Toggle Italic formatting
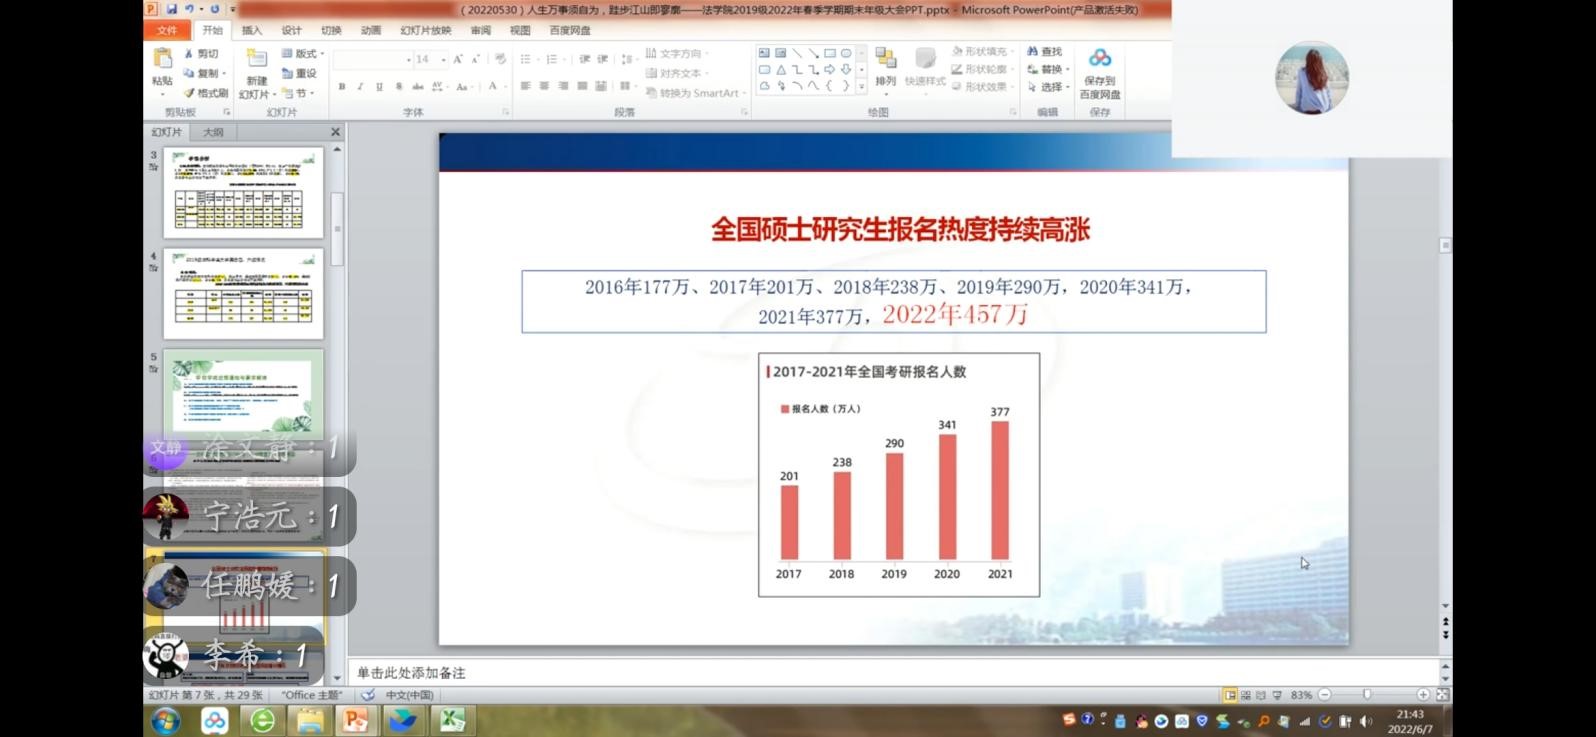The height and width of the screenshot is (737, 1596). pyautogui.click(x=360, y=87)
